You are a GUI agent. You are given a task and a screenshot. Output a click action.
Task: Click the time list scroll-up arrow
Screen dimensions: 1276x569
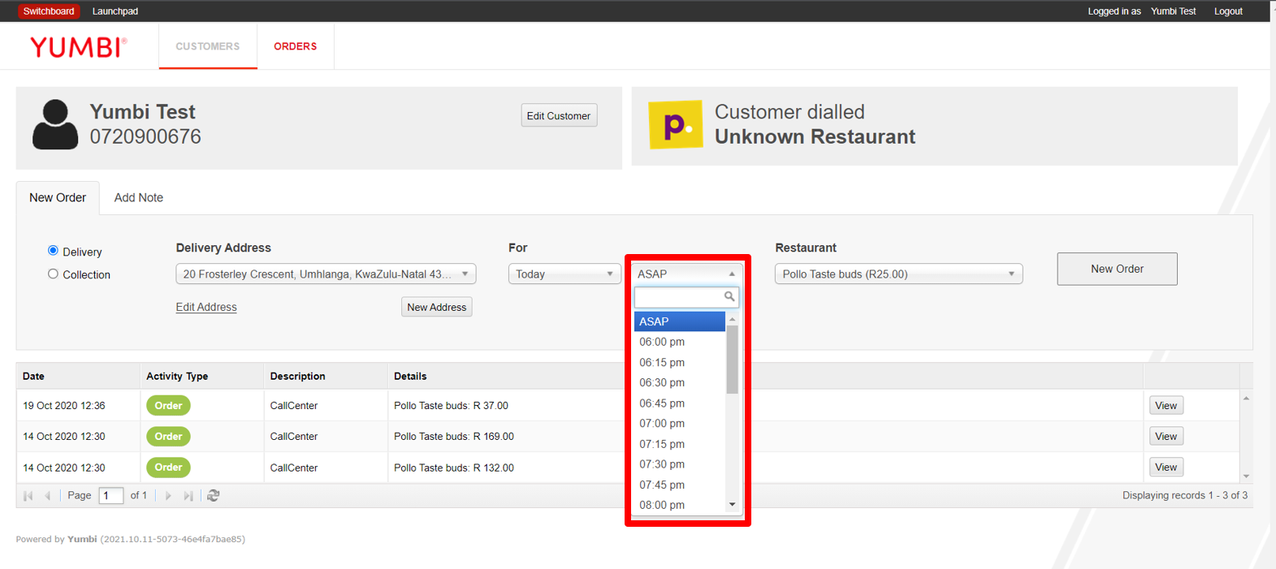(x=732, y=318)
